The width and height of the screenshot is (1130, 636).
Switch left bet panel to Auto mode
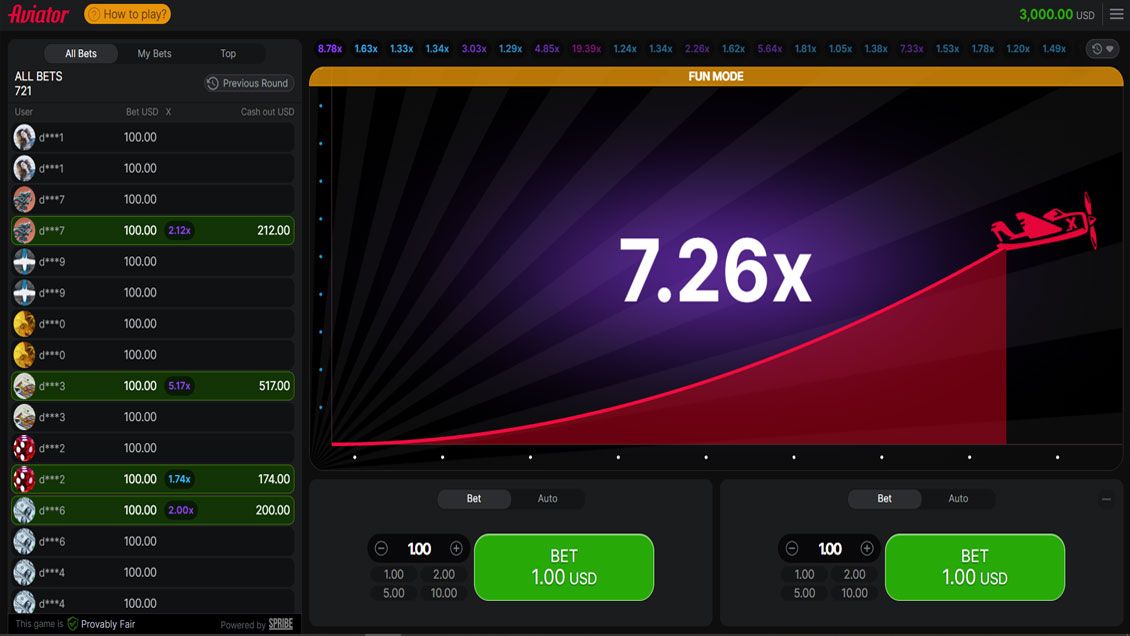pos(547,499)
